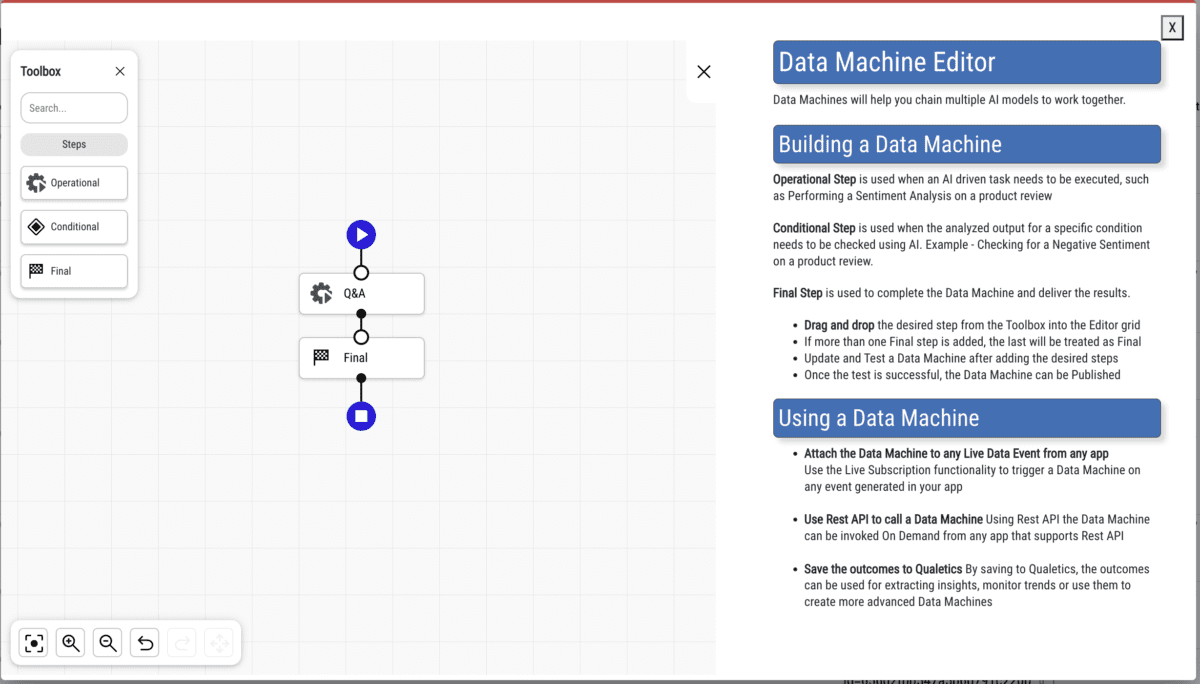This screenshot has width=1200, height=684.
Task: Undo the last canvas action
Action: pyautogui.click(x=144, y=643)
